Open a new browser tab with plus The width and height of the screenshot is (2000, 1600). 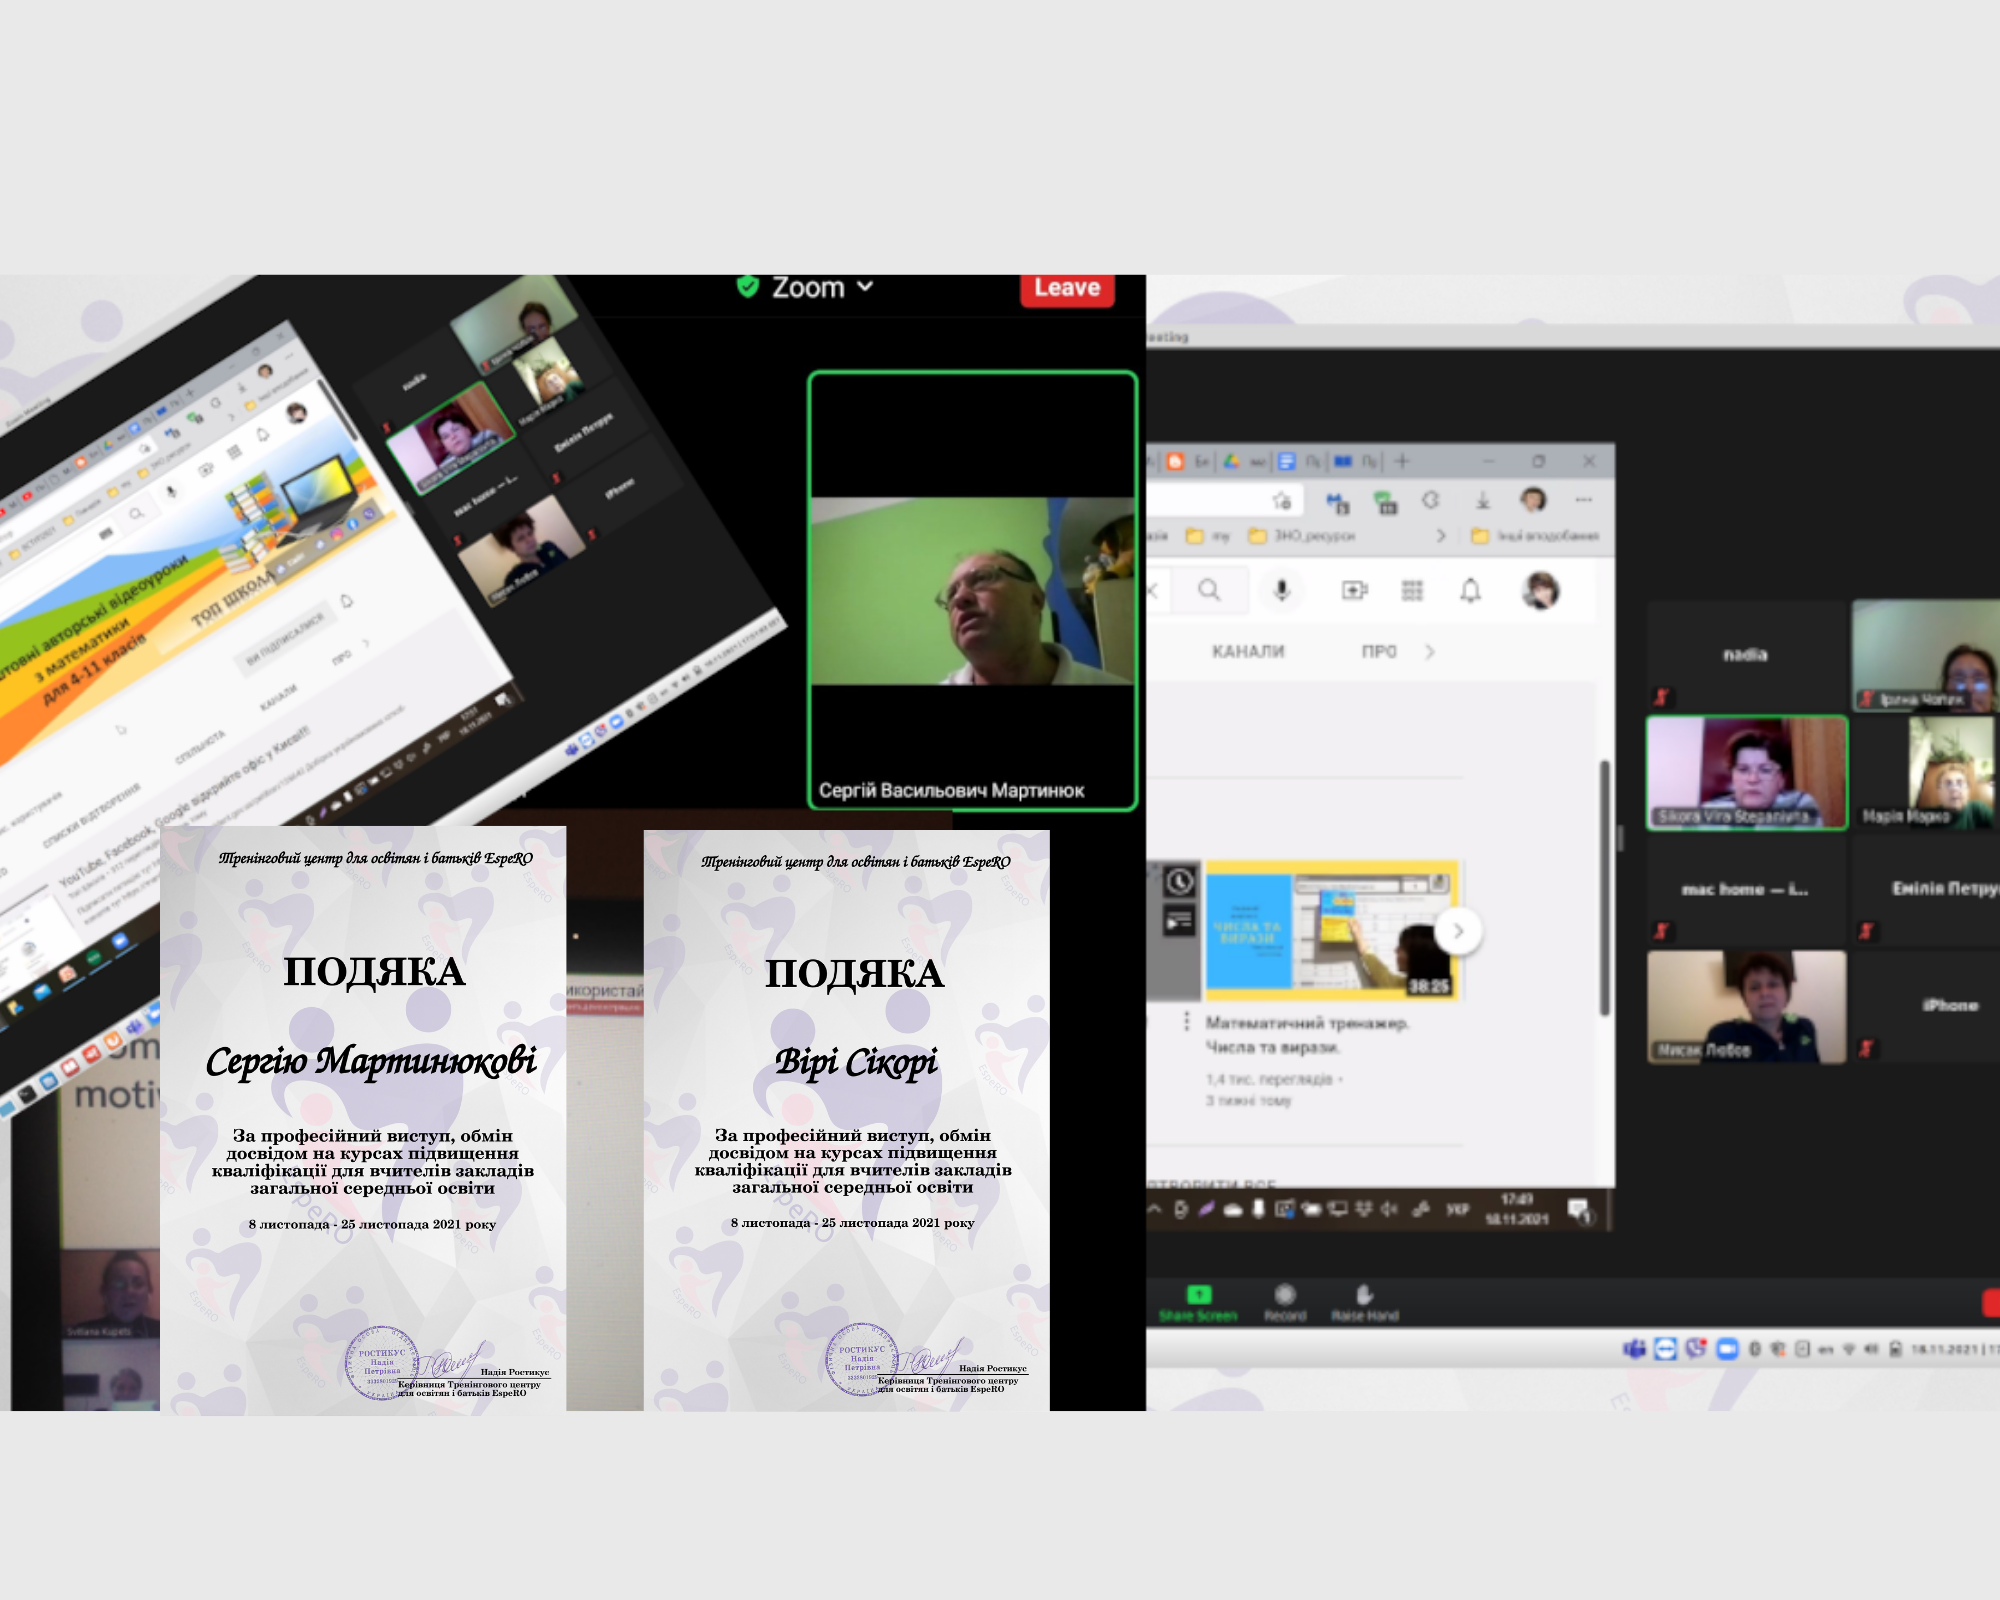[1402, 461]
